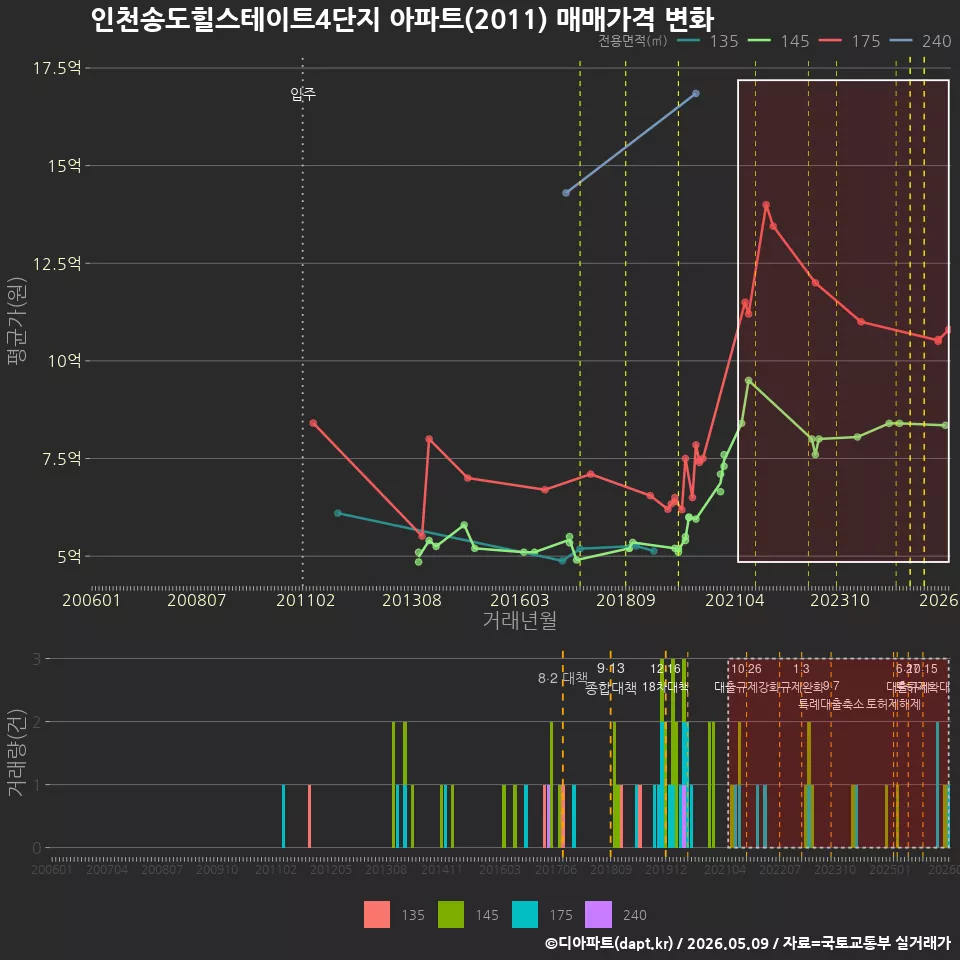Screen dimensions: 960x960
Task: Click the 201205 label under the volume chart
Action: (331, 869)
